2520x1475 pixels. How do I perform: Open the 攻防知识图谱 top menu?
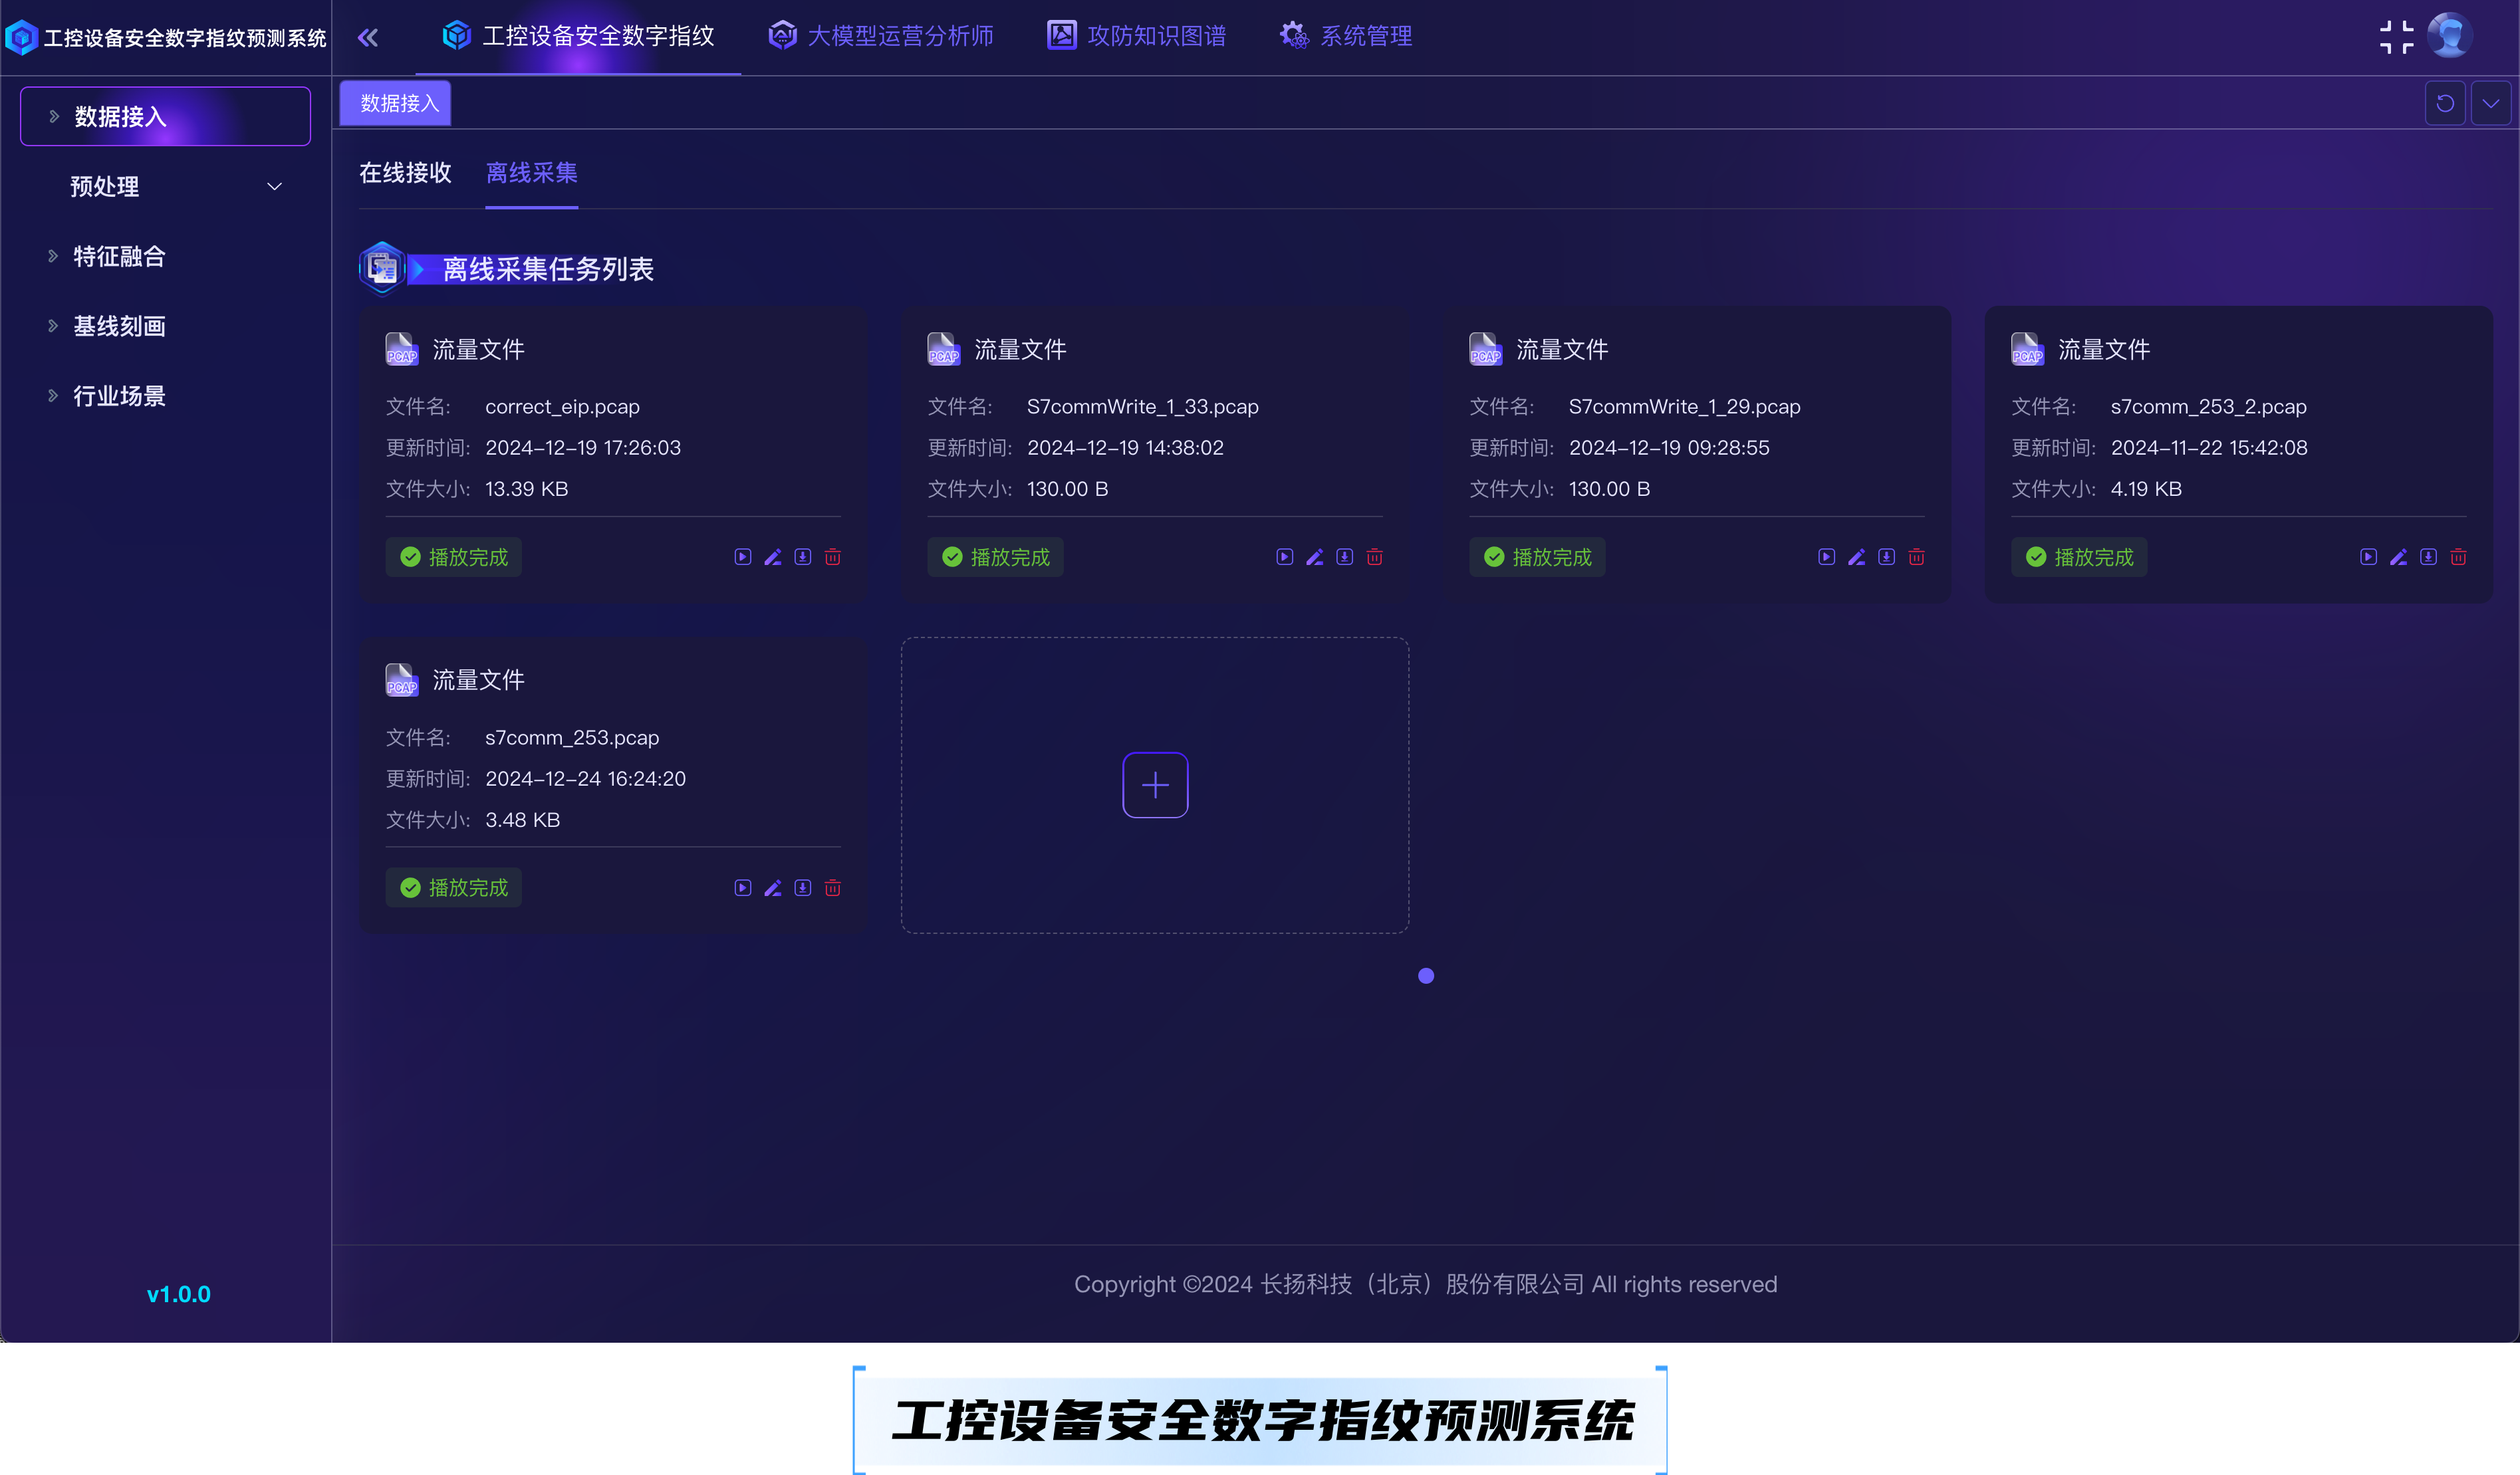(1136, 37)
